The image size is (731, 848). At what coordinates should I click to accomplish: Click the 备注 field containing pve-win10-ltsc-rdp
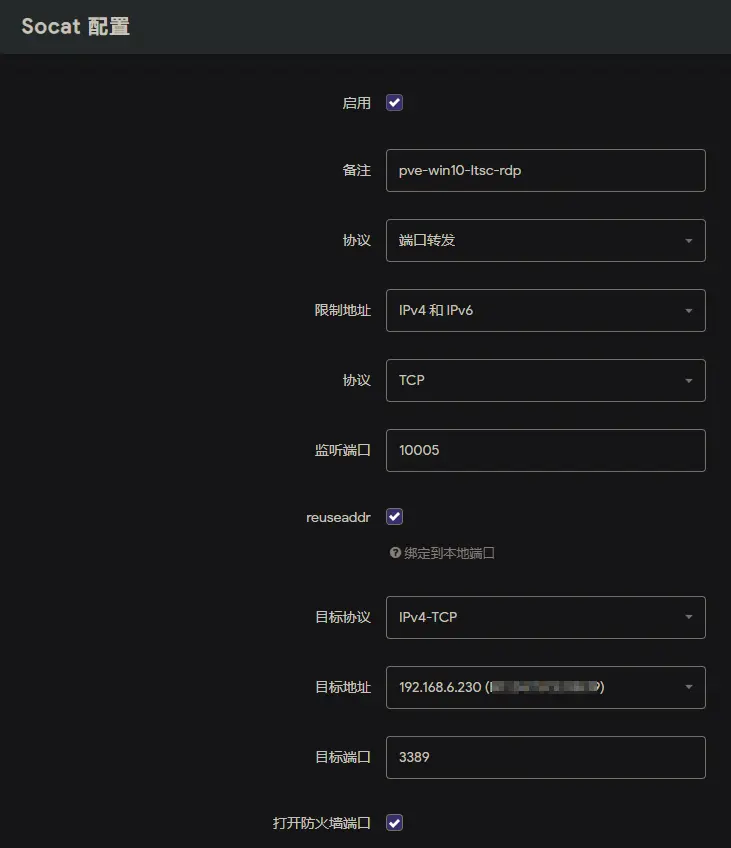[x=545, y=171]
